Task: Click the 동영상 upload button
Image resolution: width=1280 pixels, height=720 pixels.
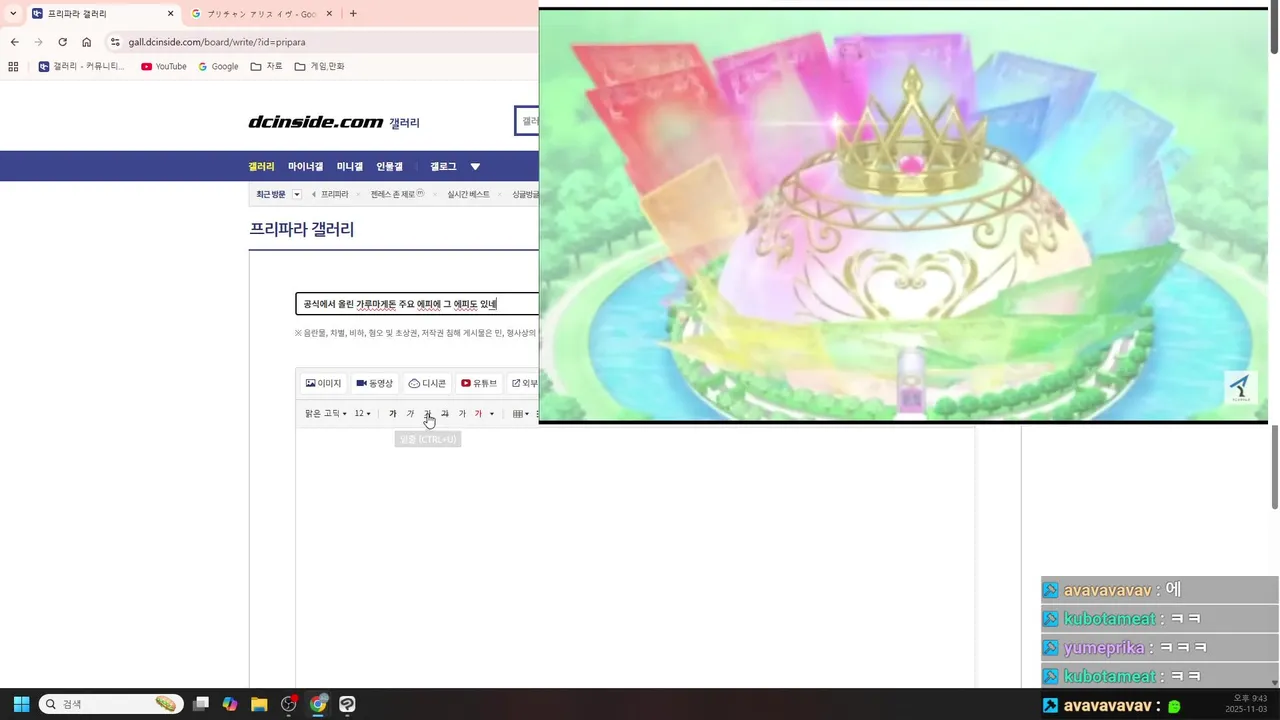Action: (375, 383)
